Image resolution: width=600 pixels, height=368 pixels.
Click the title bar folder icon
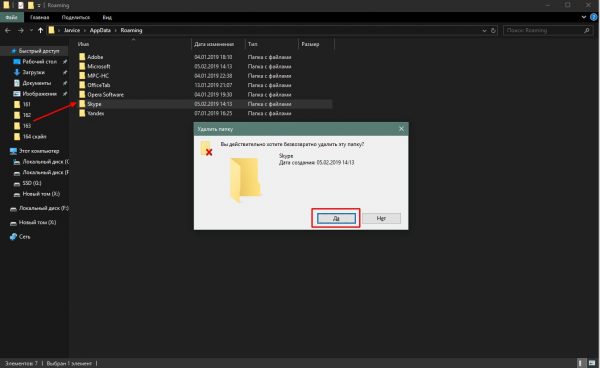coord(6,5)
